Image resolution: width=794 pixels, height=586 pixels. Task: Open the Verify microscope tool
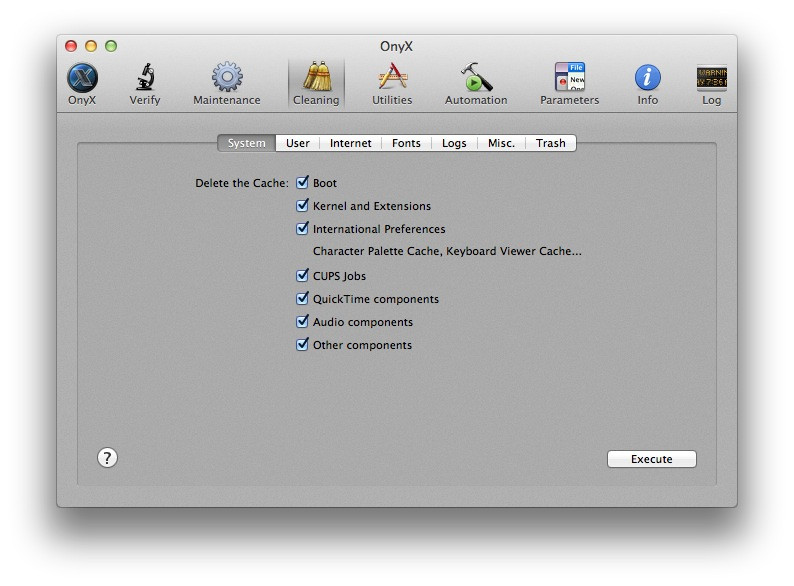click(x=145, y=84)
